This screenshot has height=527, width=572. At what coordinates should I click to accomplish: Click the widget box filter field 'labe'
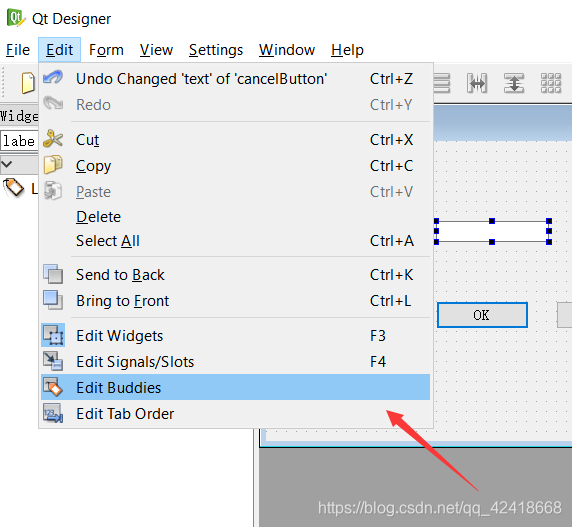(19, 141)
